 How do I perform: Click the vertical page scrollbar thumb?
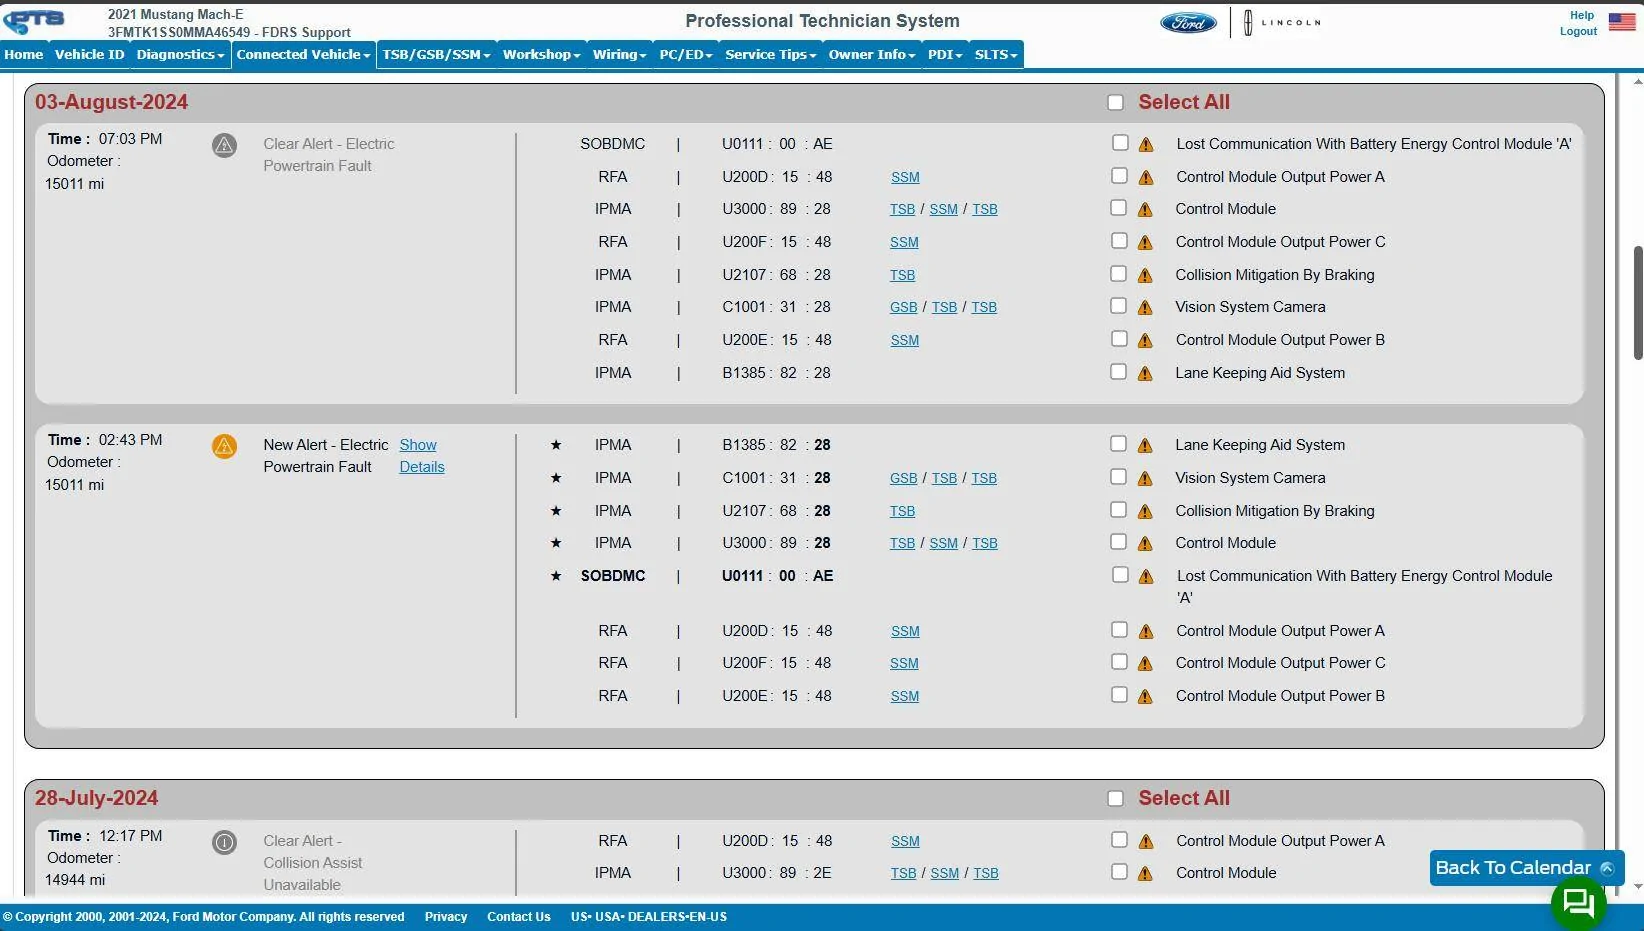pyautogui.click(x=1637, y=302)
